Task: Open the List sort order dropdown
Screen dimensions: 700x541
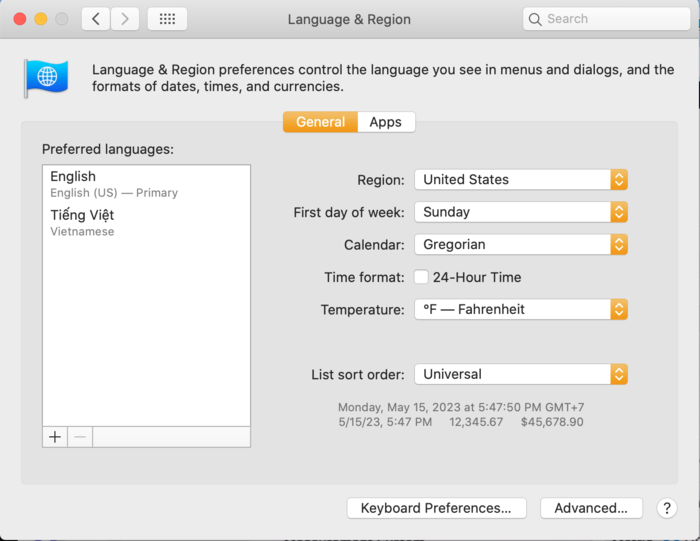Action: 521,374
